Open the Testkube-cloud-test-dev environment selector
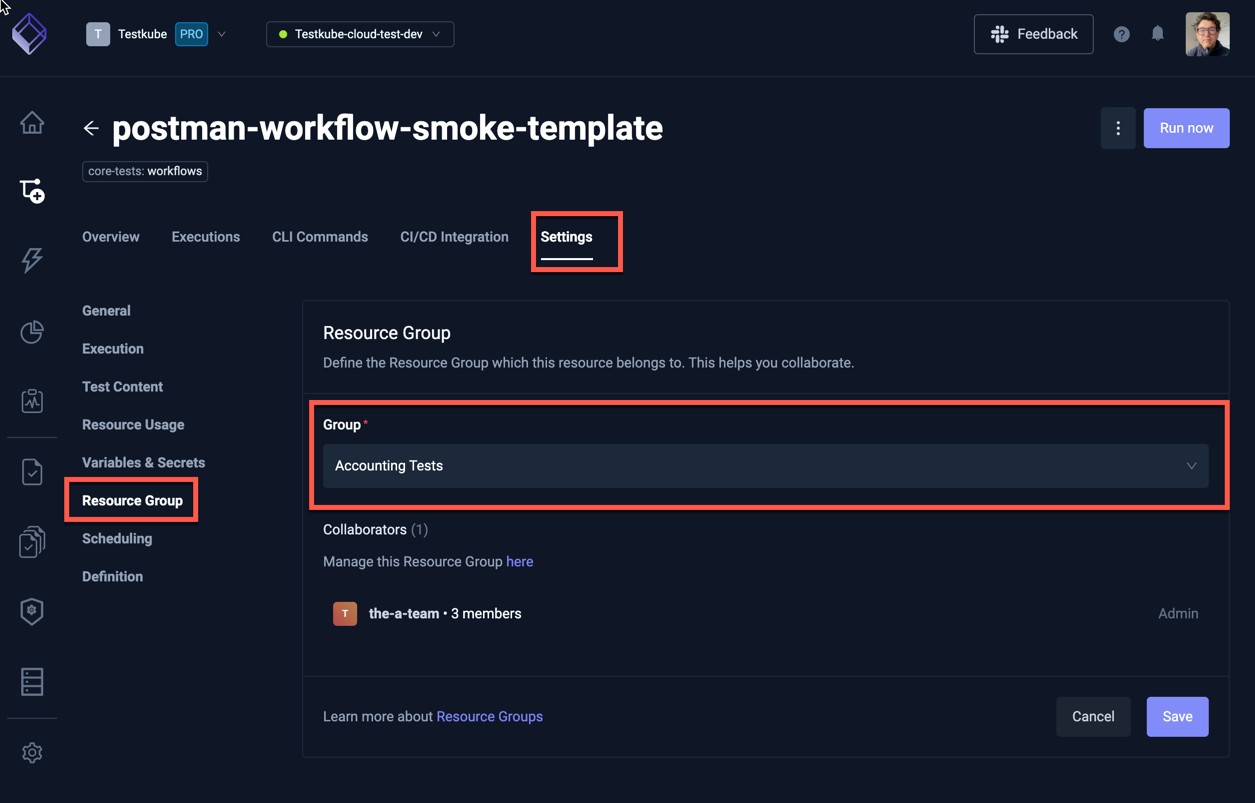 click(359, 33)
